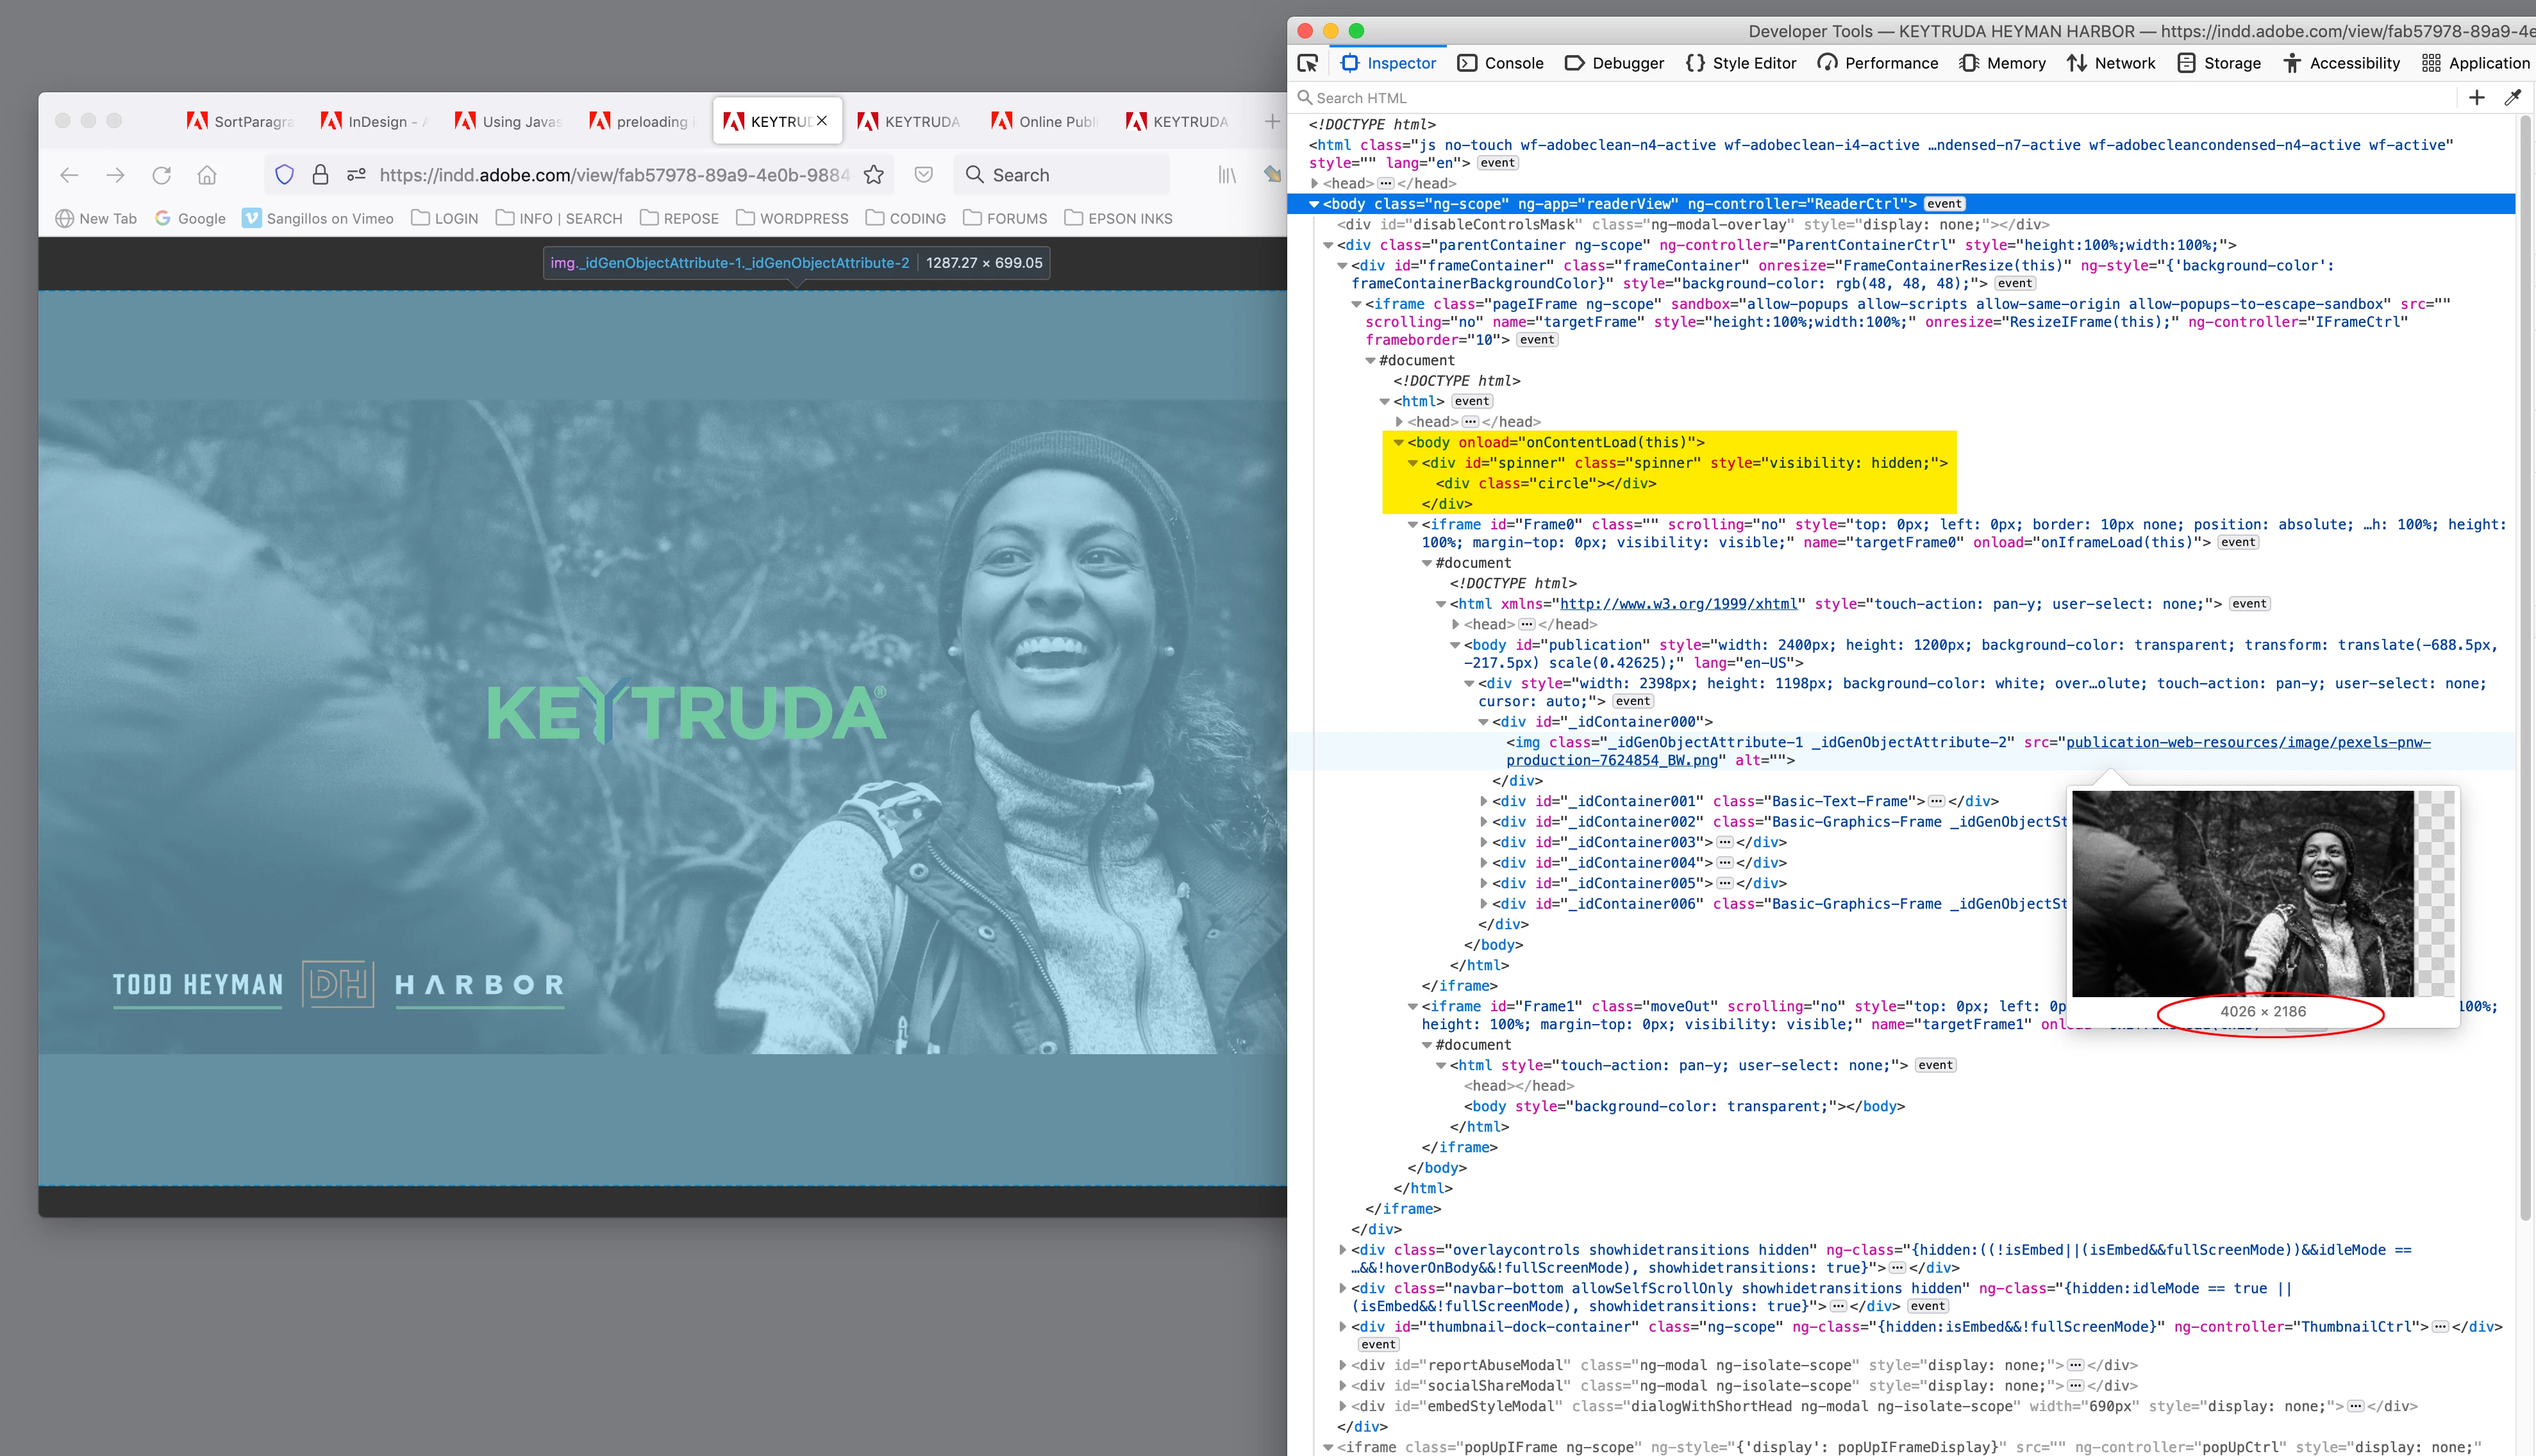
Task: Collapse the iframe Frame0 node
Action: click(1413, 524)
